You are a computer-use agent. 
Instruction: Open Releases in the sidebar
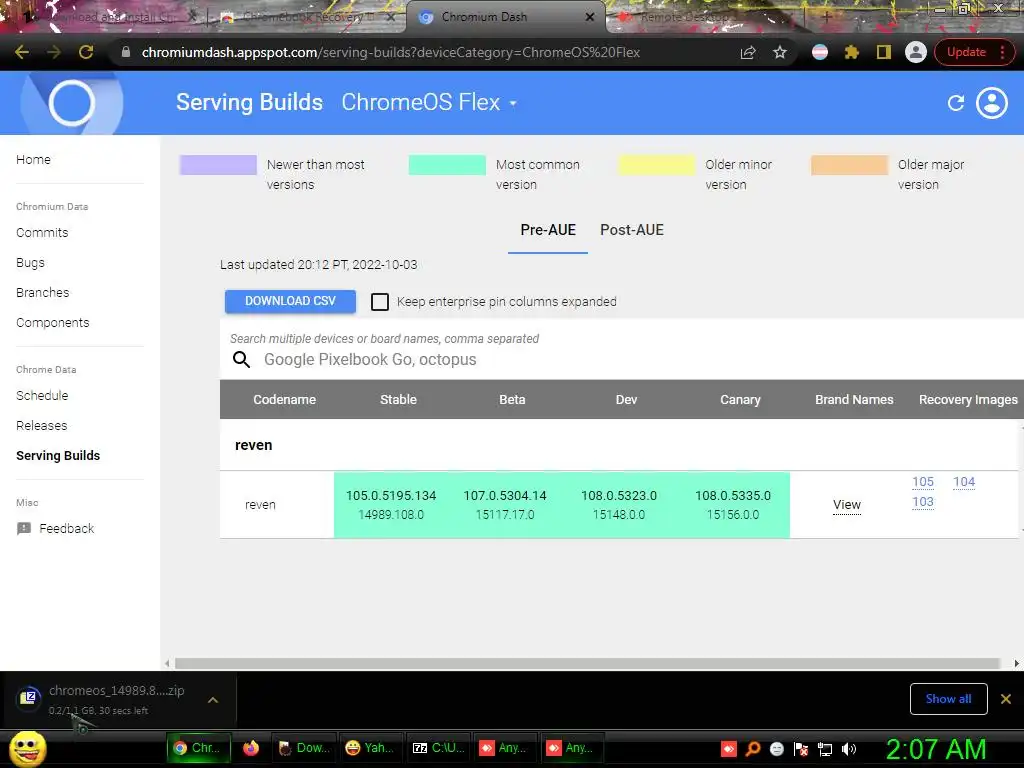pos(41,425)
